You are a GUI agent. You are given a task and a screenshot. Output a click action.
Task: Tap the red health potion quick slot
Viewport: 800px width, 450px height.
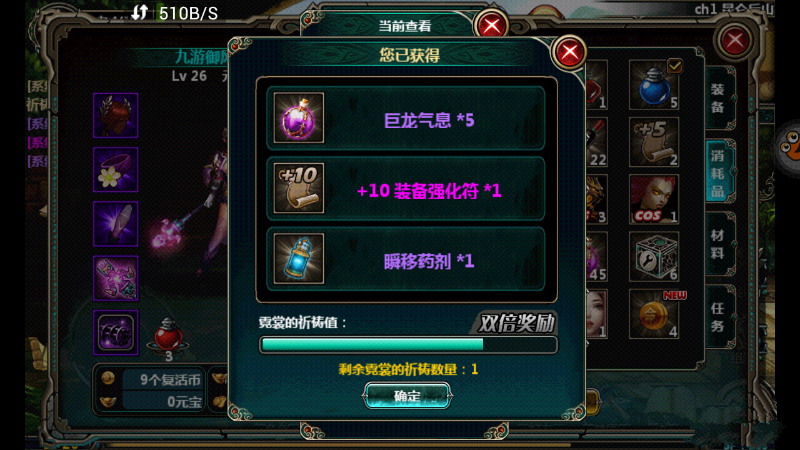[168, 336]
